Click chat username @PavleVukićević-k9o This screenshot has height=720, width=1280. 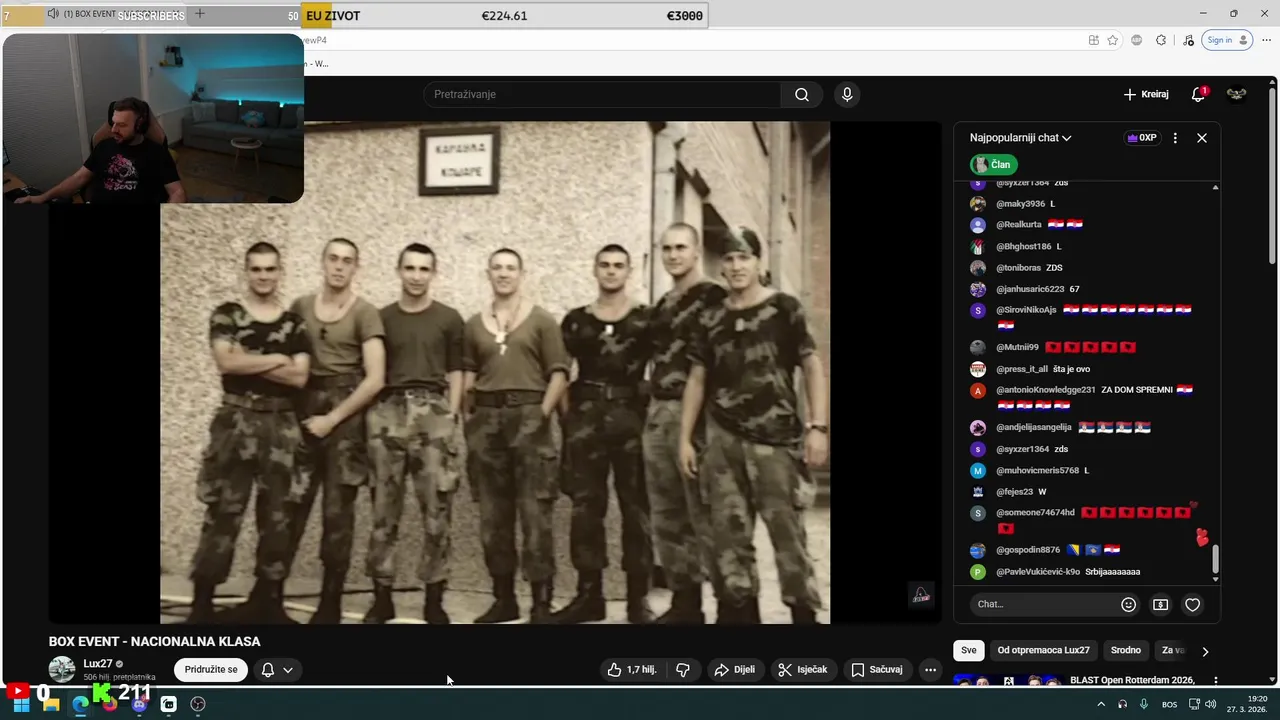click(x=1038, y=572)
